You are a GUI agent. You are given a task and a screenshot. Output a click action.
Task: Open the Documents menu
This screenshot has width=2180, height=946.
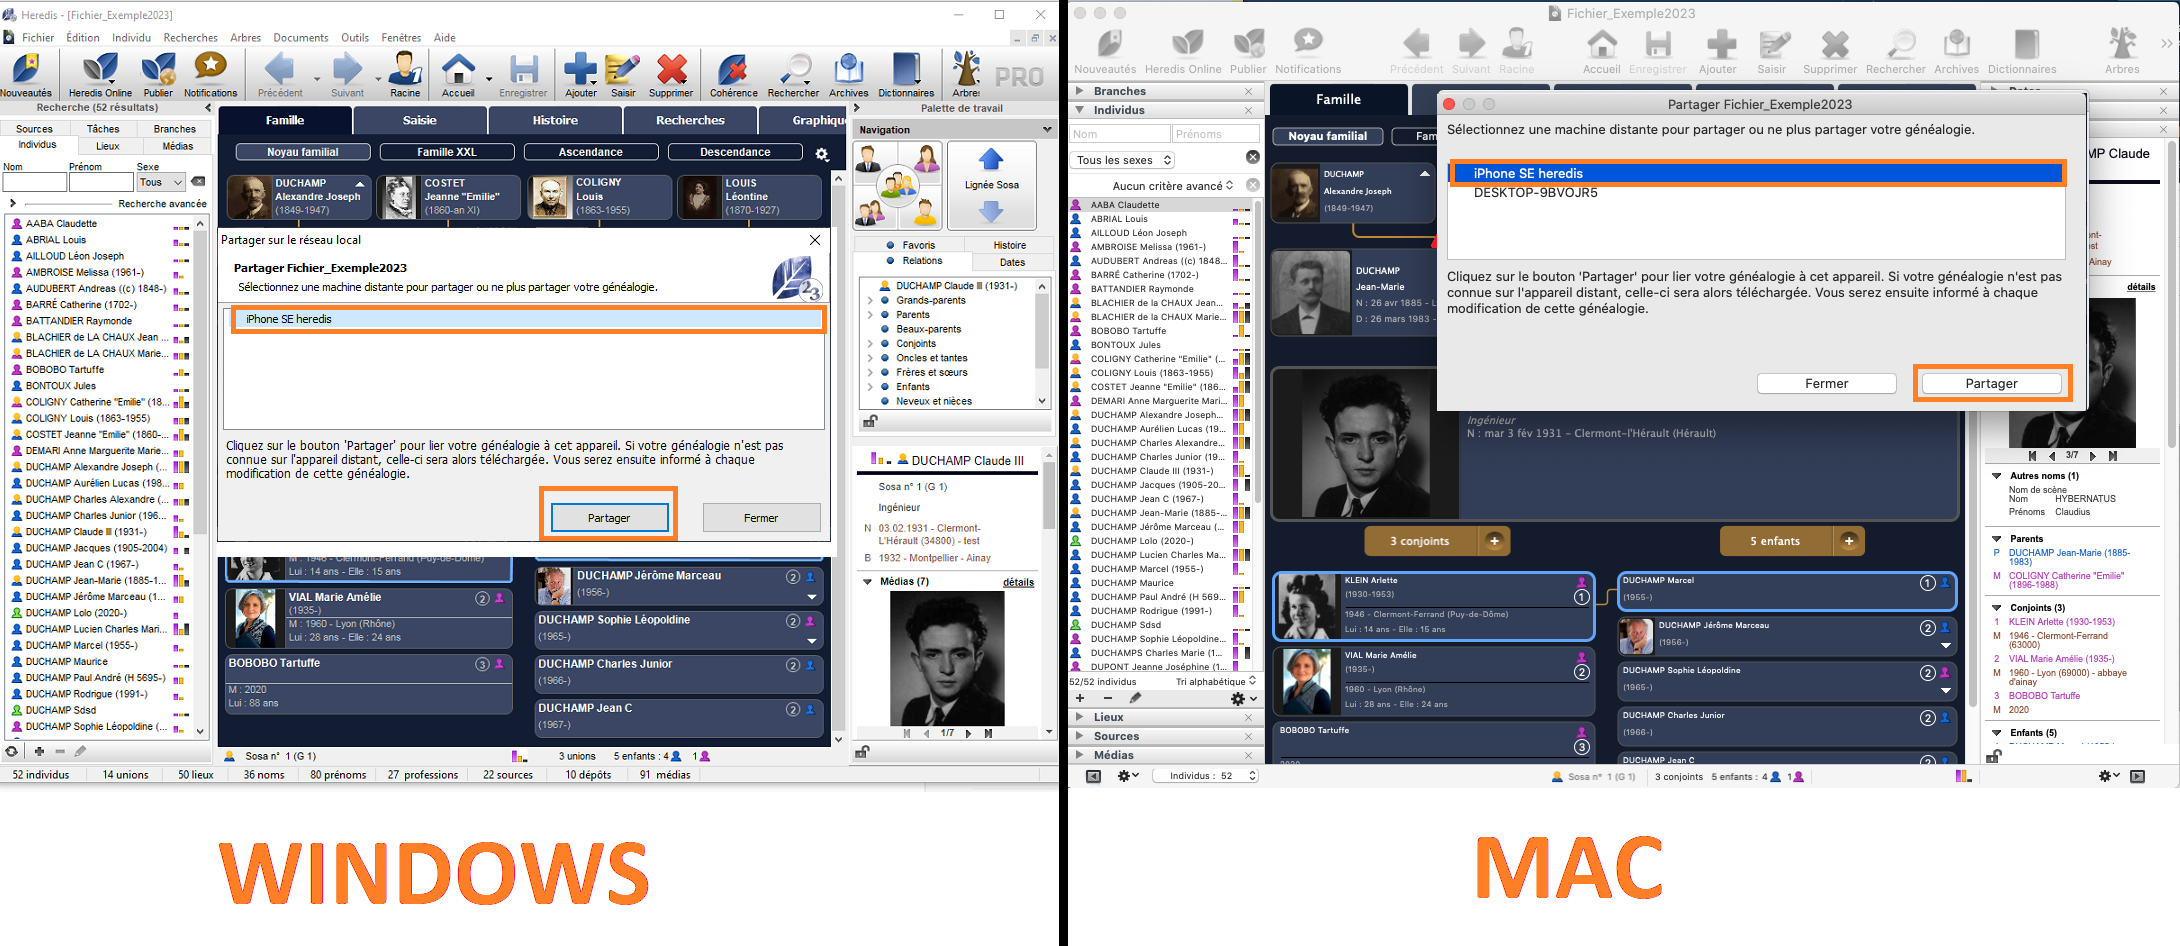300,38
